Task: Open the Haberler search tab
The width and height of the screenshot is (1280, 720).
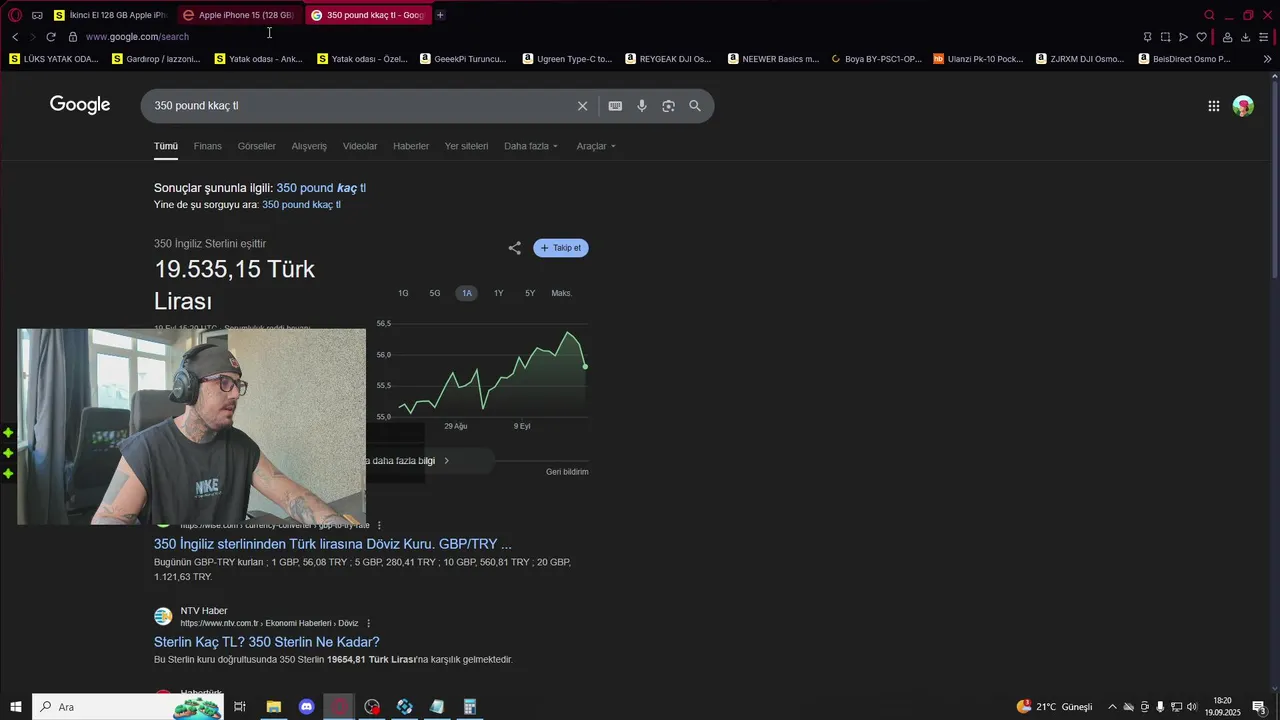Action: coord(411,146)
